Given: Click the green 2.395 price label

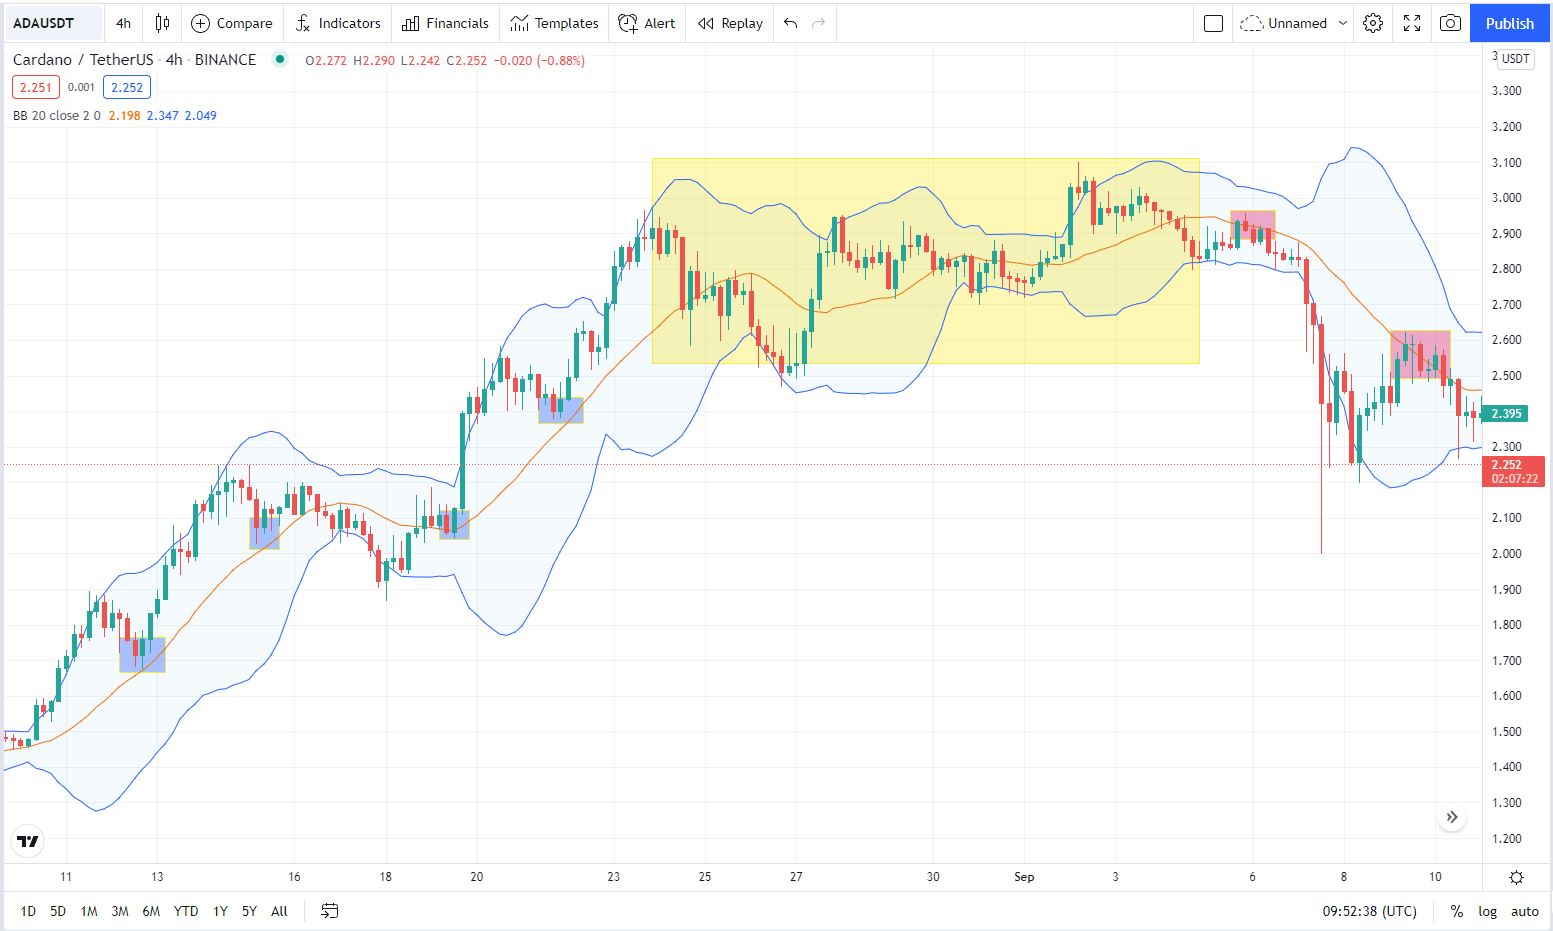Looking at the screenshot, I should click(x=1506, y=414).
